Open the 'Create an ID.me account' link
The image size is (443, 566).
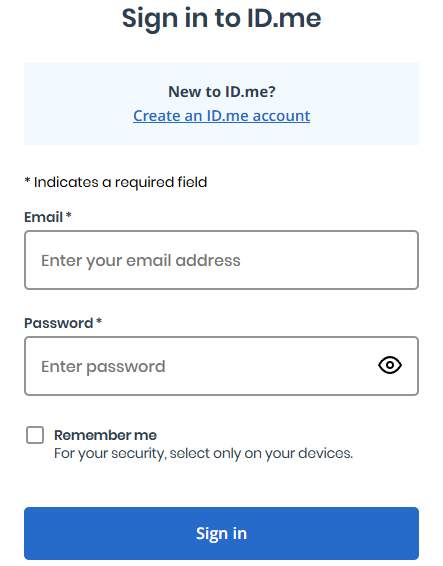[221, 116]
